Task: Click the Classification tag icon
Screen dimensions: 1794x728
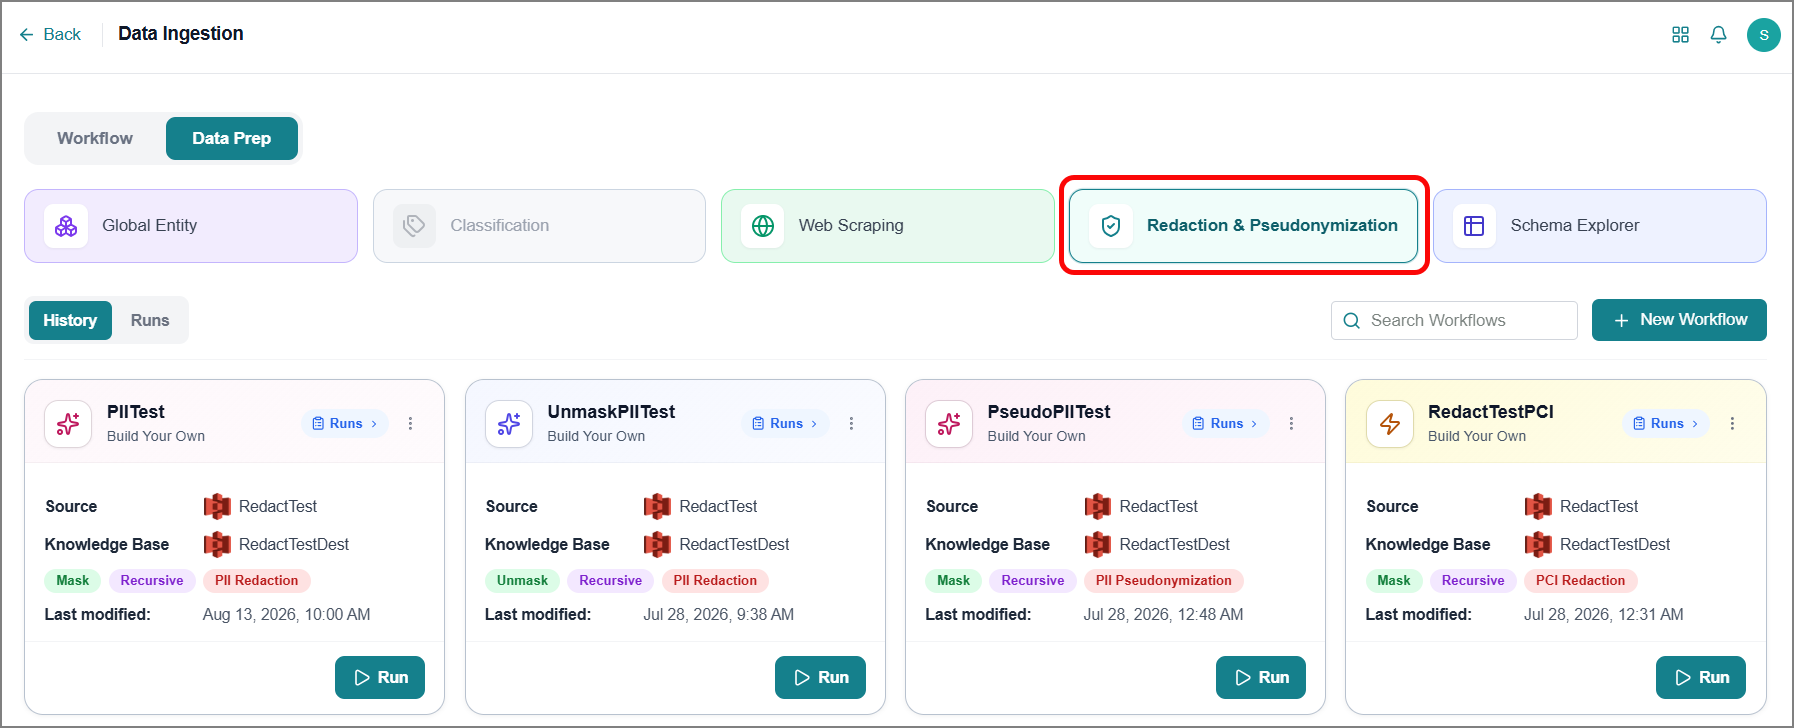Action: click(414, 226)
